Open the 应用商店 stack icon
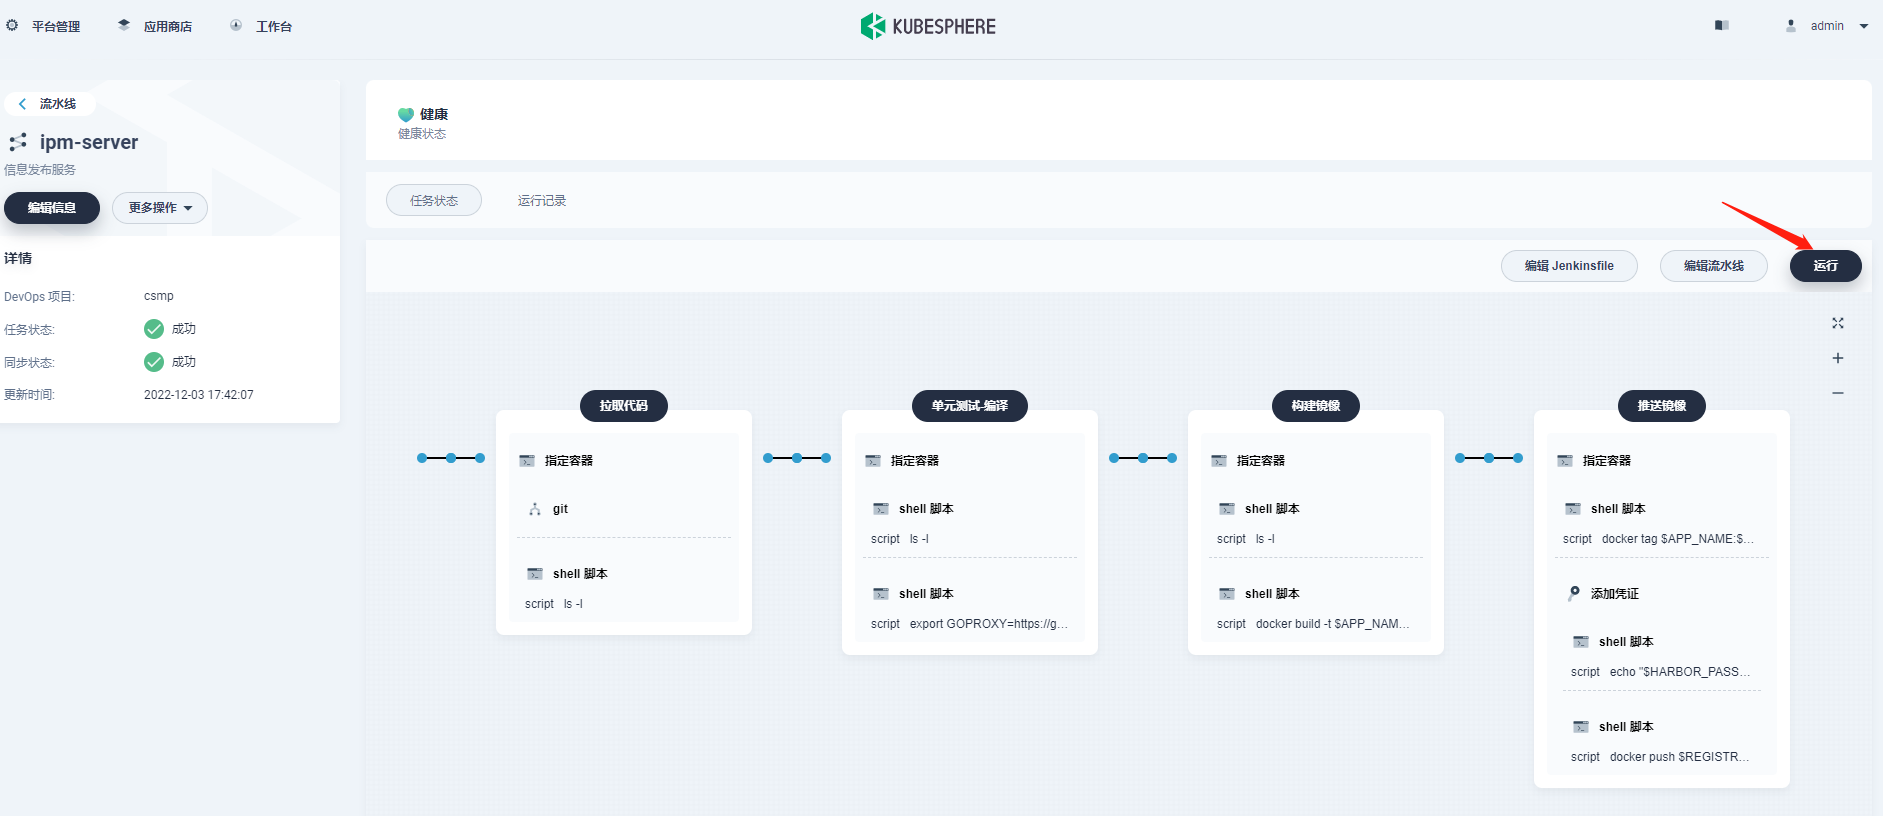The image size is (1883, 816). click(x=124, y=25)
